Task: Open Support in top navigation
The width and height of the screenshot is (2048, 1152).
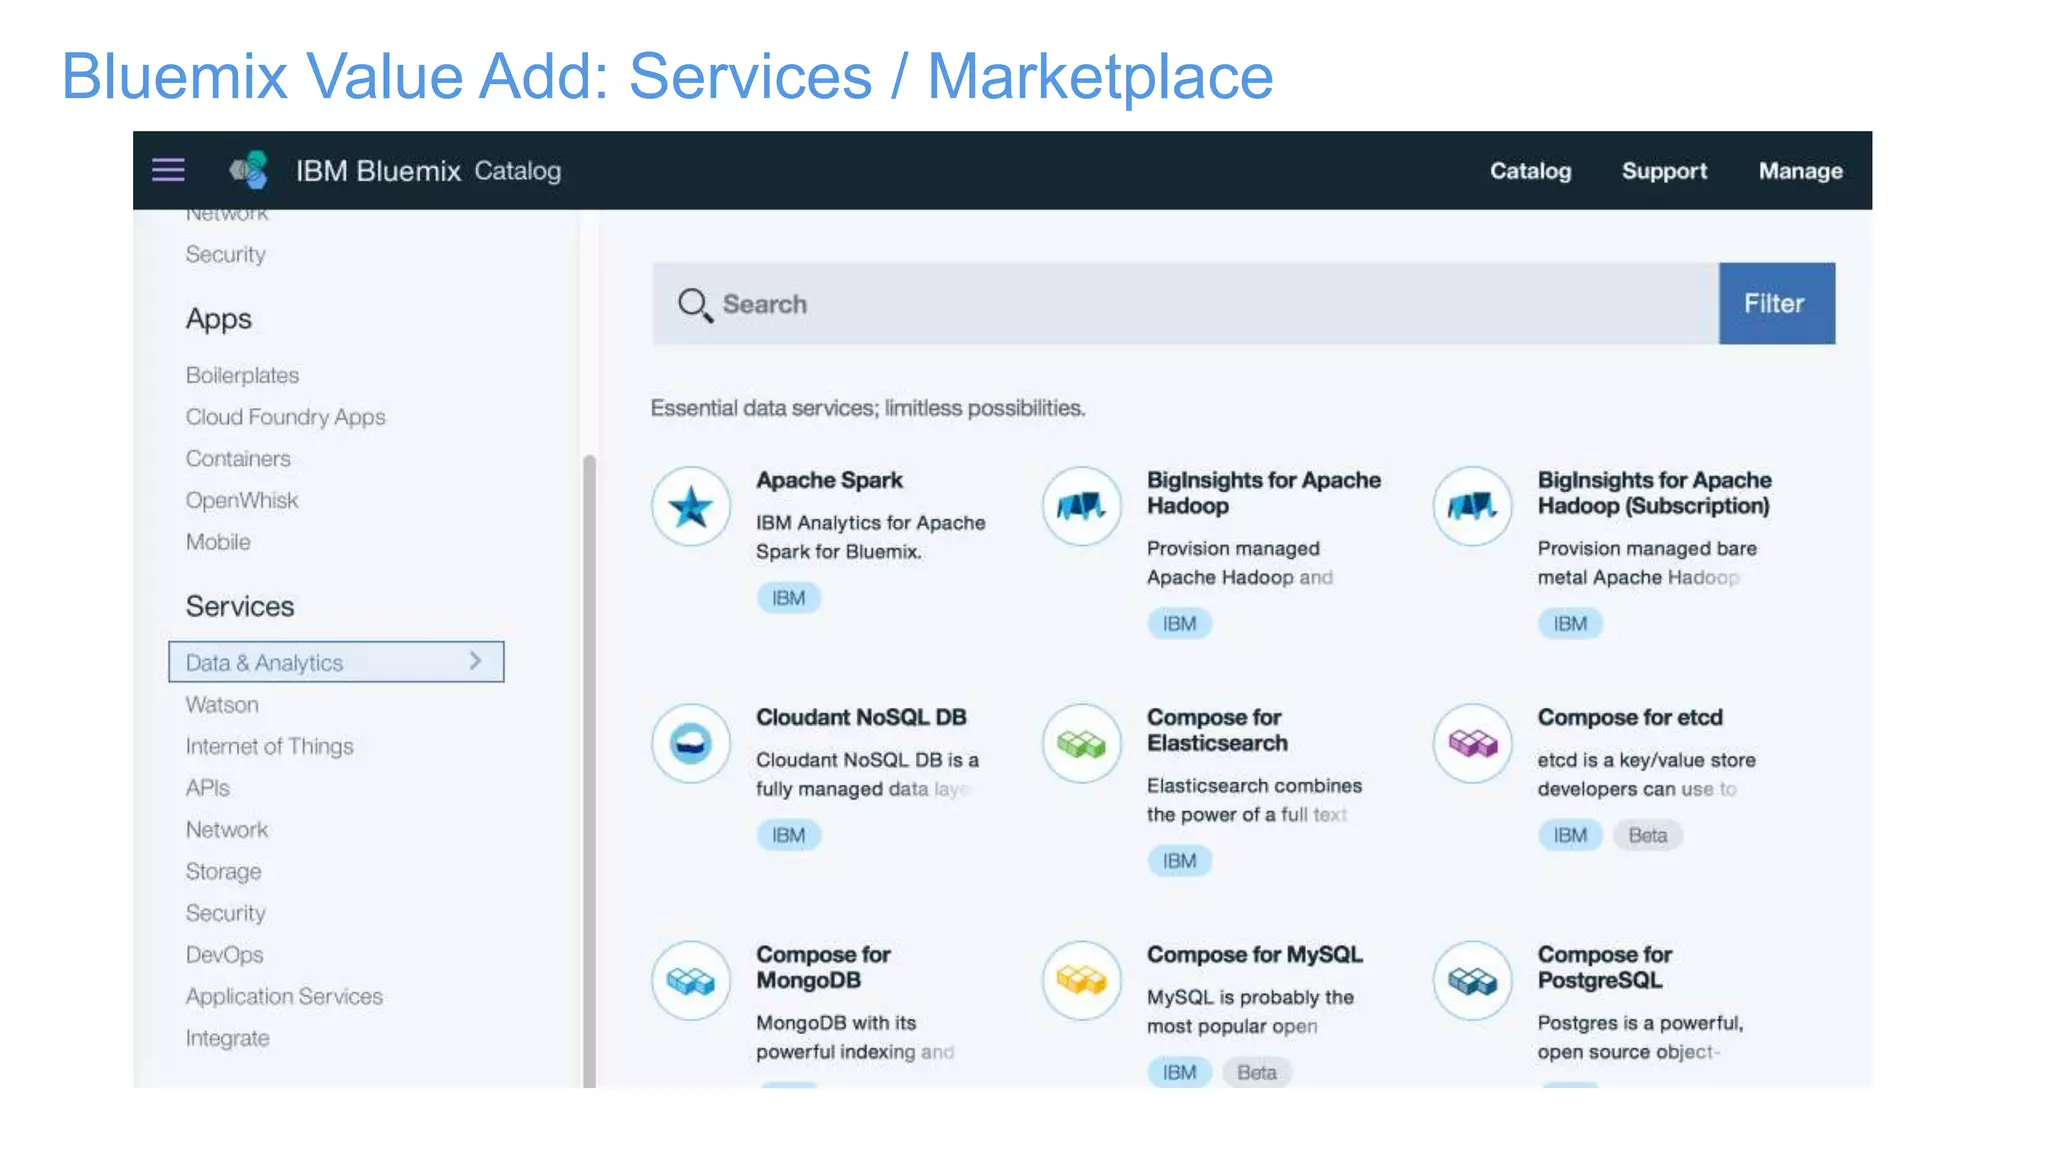Action: click(x=1664, y=171)
